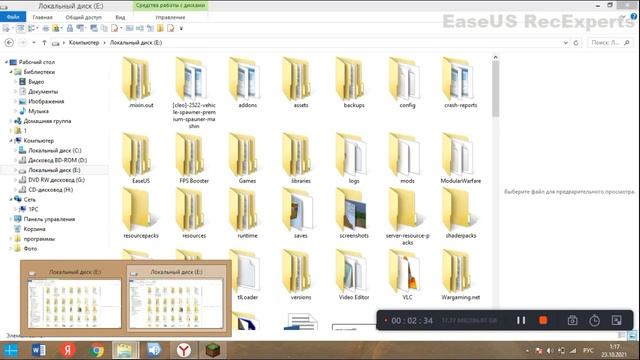Expand the Домашняя группа tree node
Screen dimensions: 640x360
[11, 121]
